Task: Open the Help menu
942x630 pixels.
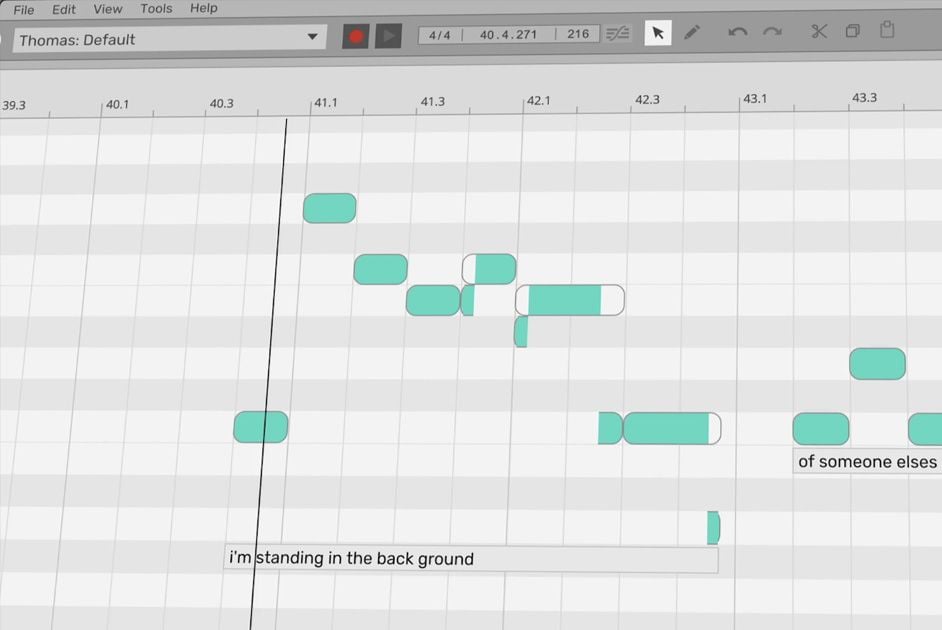Action: 204,8
